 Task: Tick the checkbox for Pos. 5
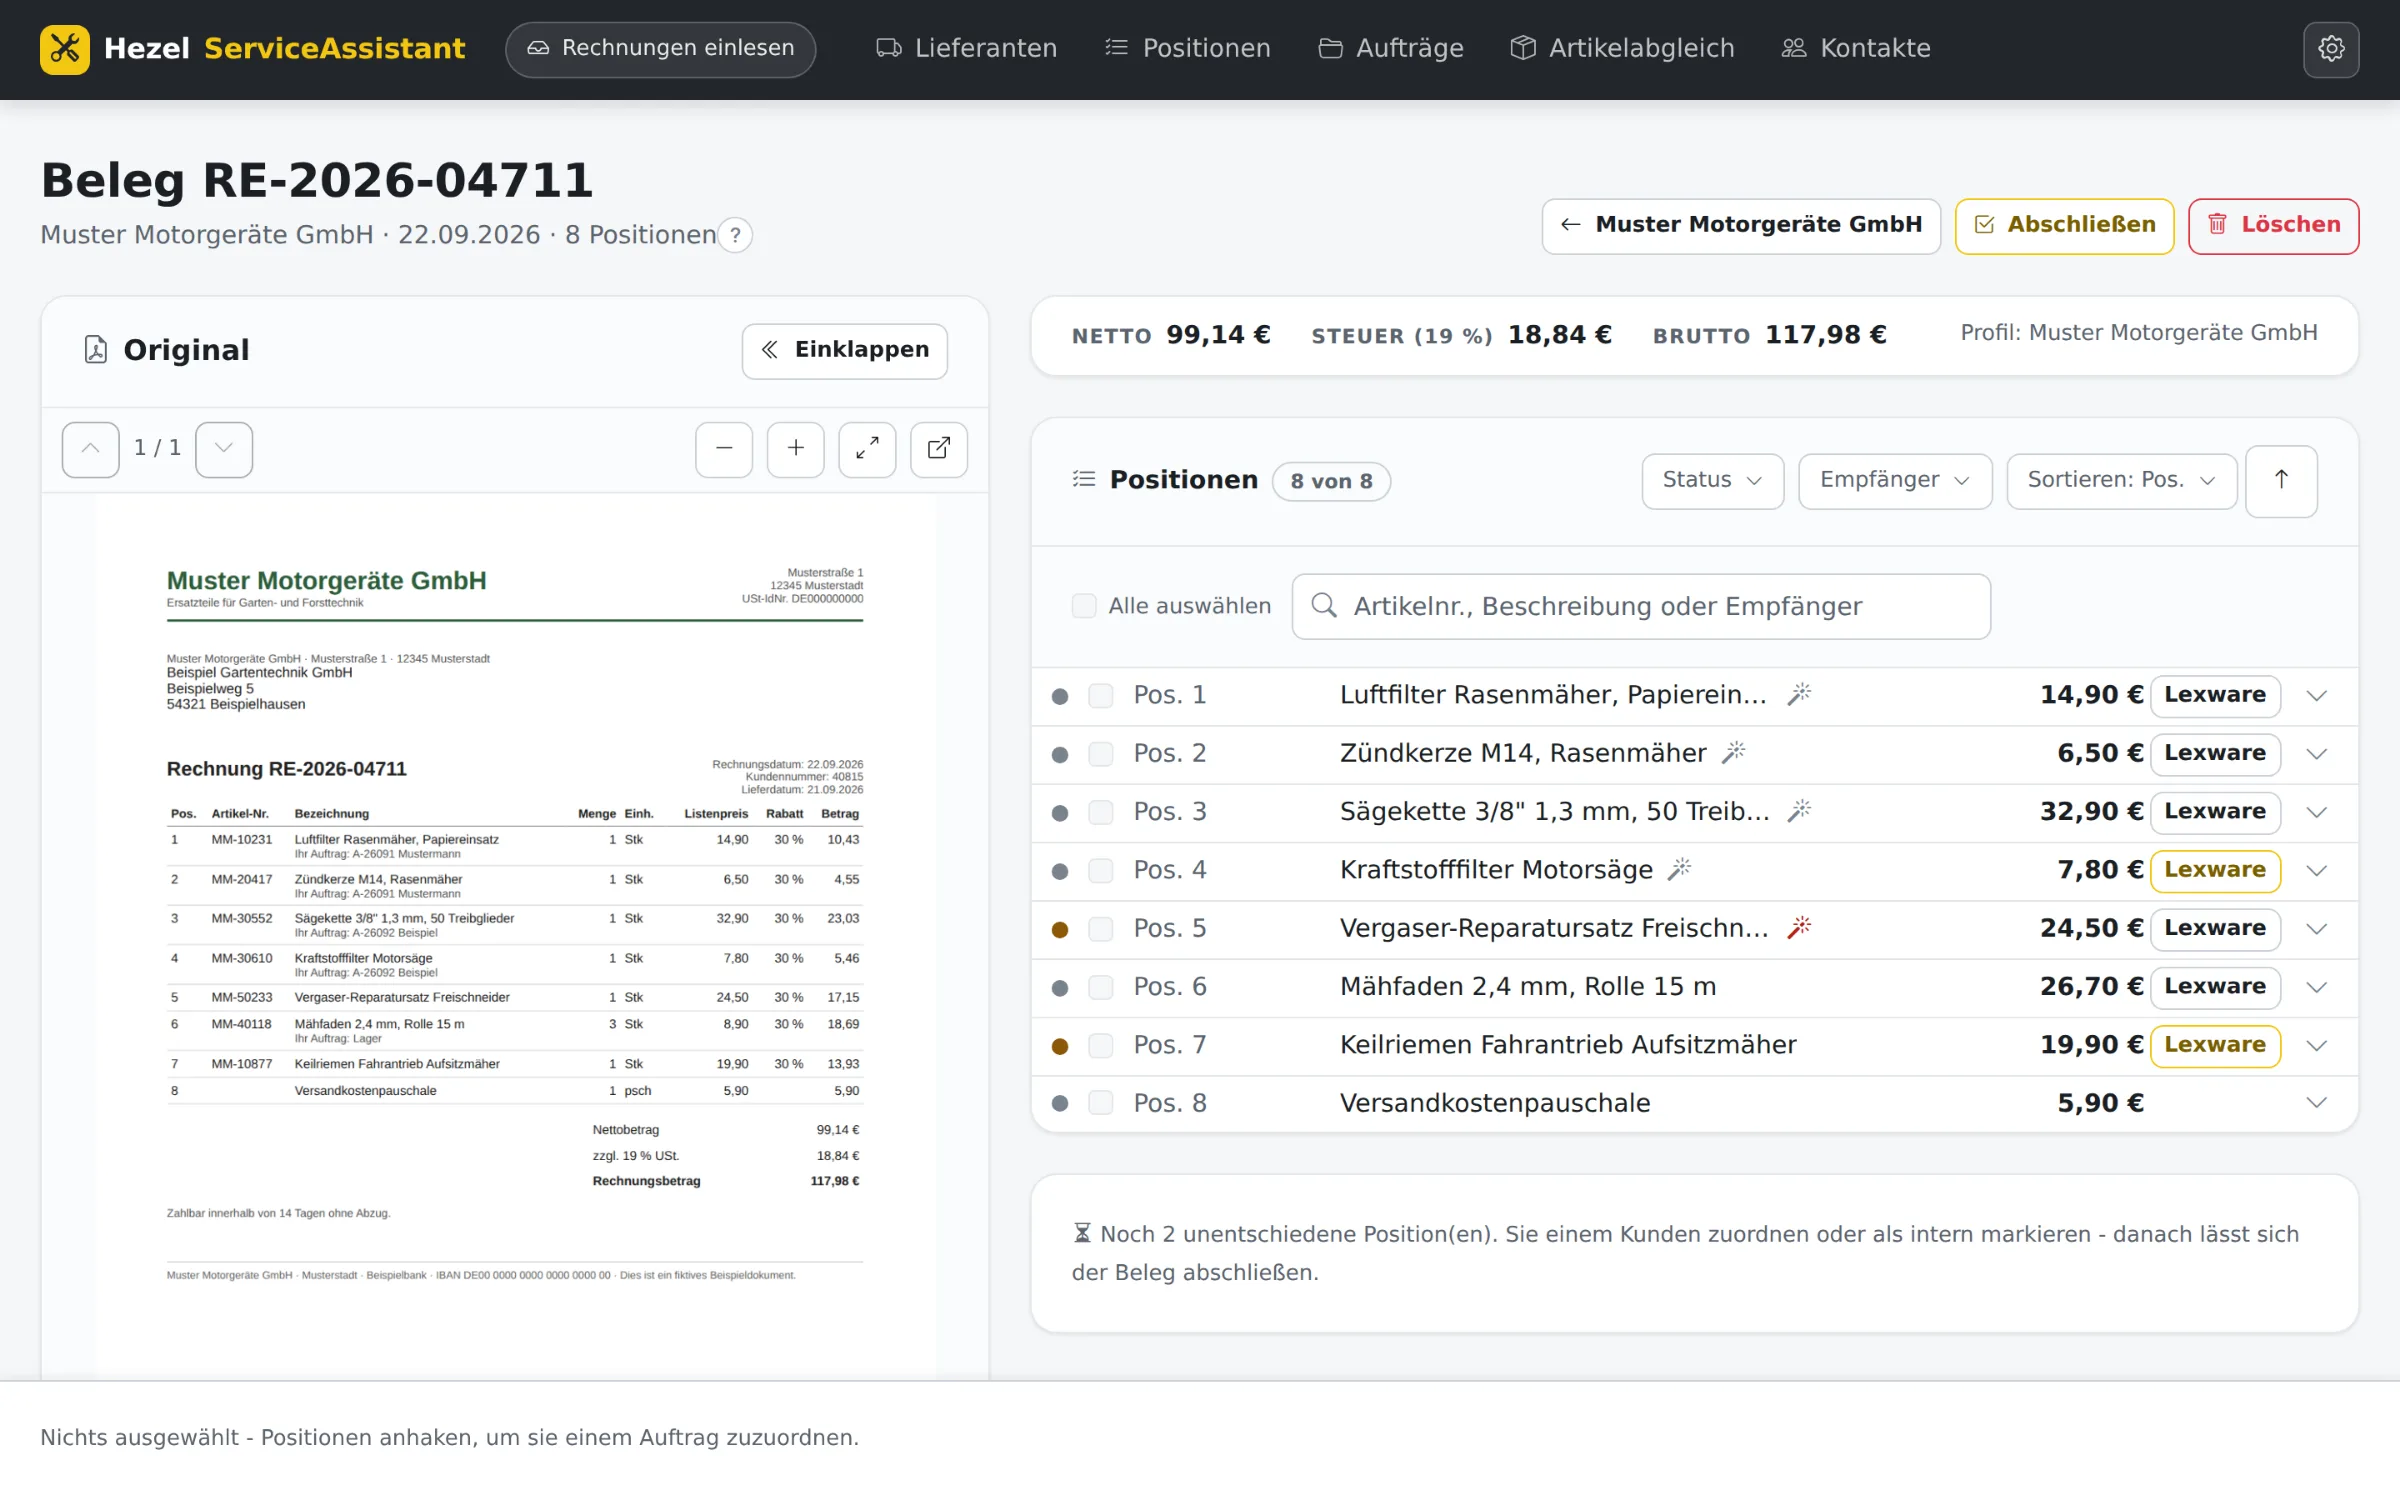[1101, 929]
